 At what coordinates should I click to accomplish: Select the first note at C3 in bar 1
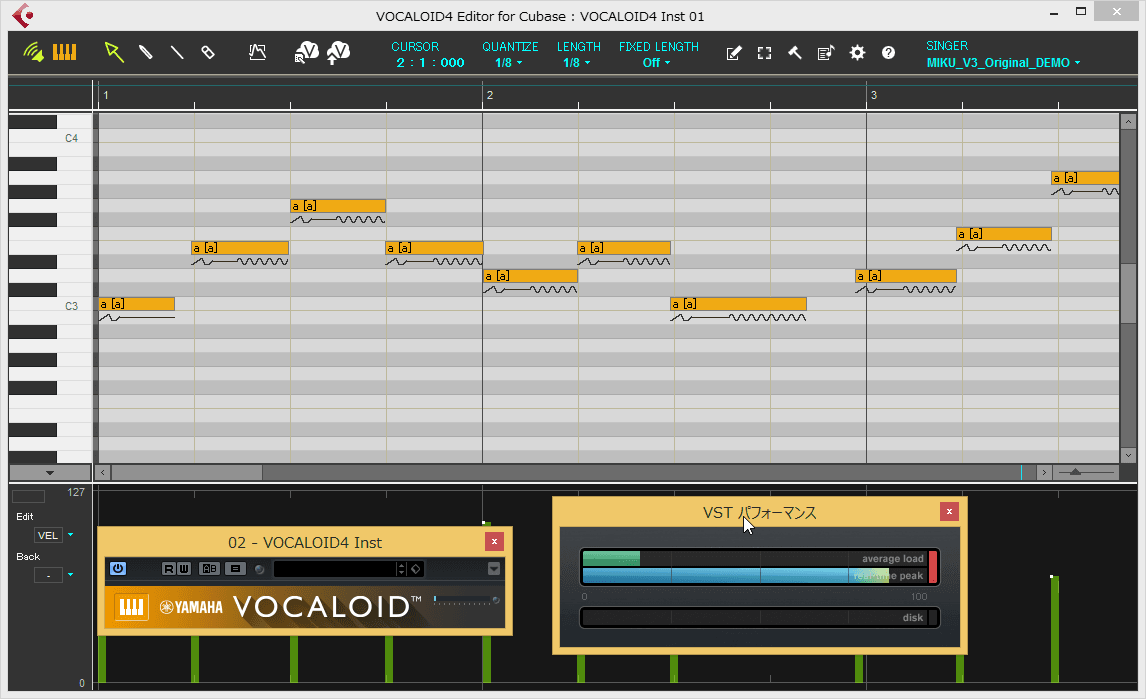coord(137,303)
